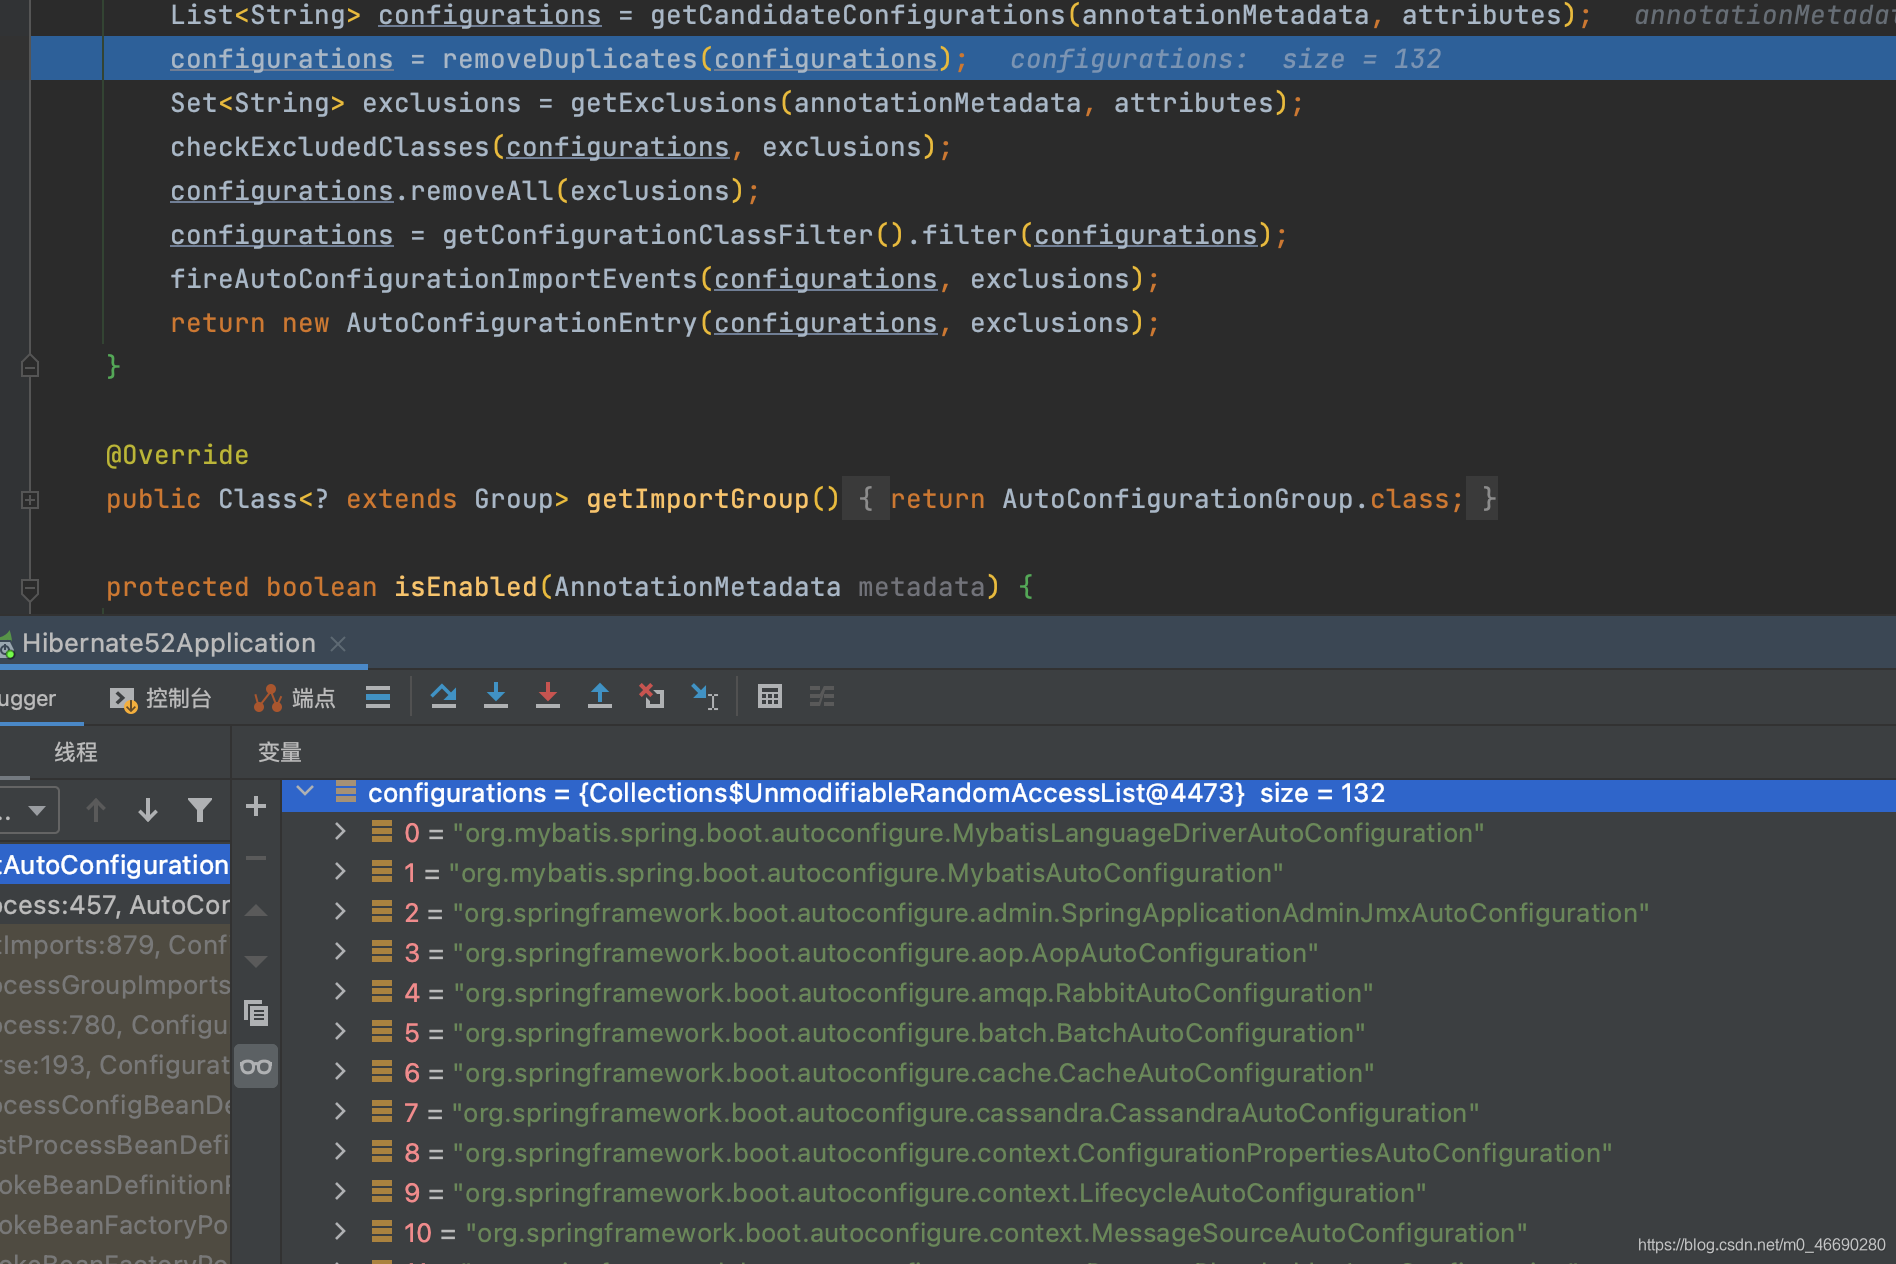Click getExclusions method call in editor
Viewport: 1896px width, 1264px height.
point(674,103)
